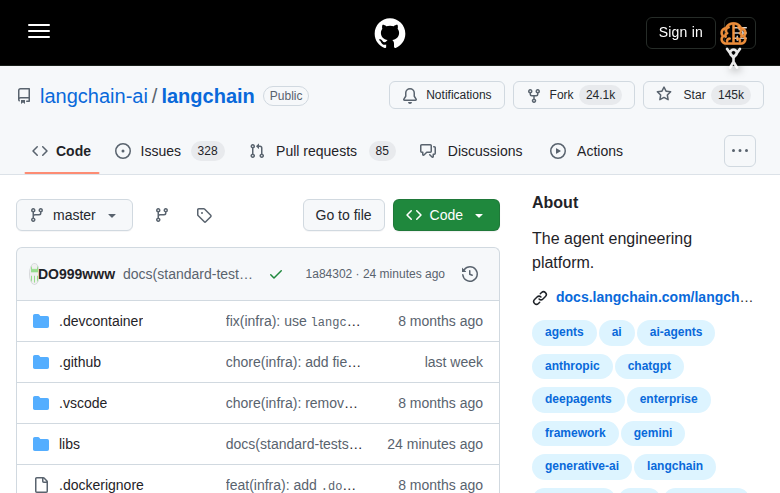Open the langchain-ai owner link
The image size is (780, 493).
click(x=94, y=96)
